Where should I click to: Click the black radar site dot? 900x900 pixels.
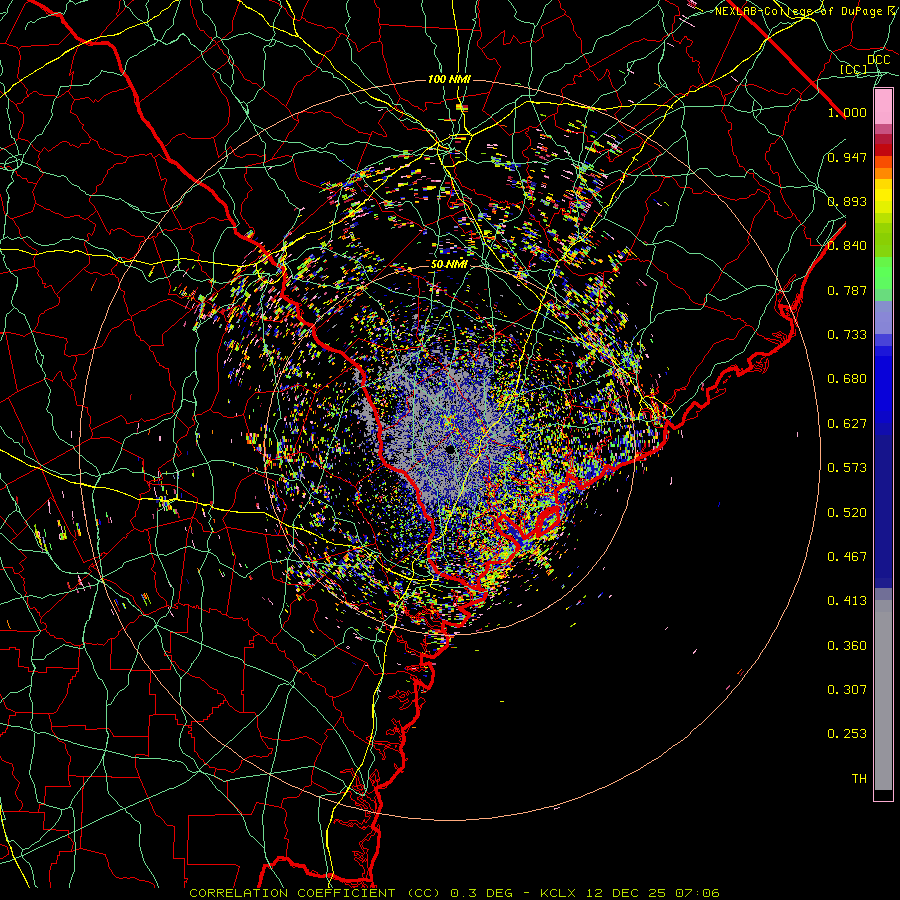pyautogui.click(x=451, y=450)
